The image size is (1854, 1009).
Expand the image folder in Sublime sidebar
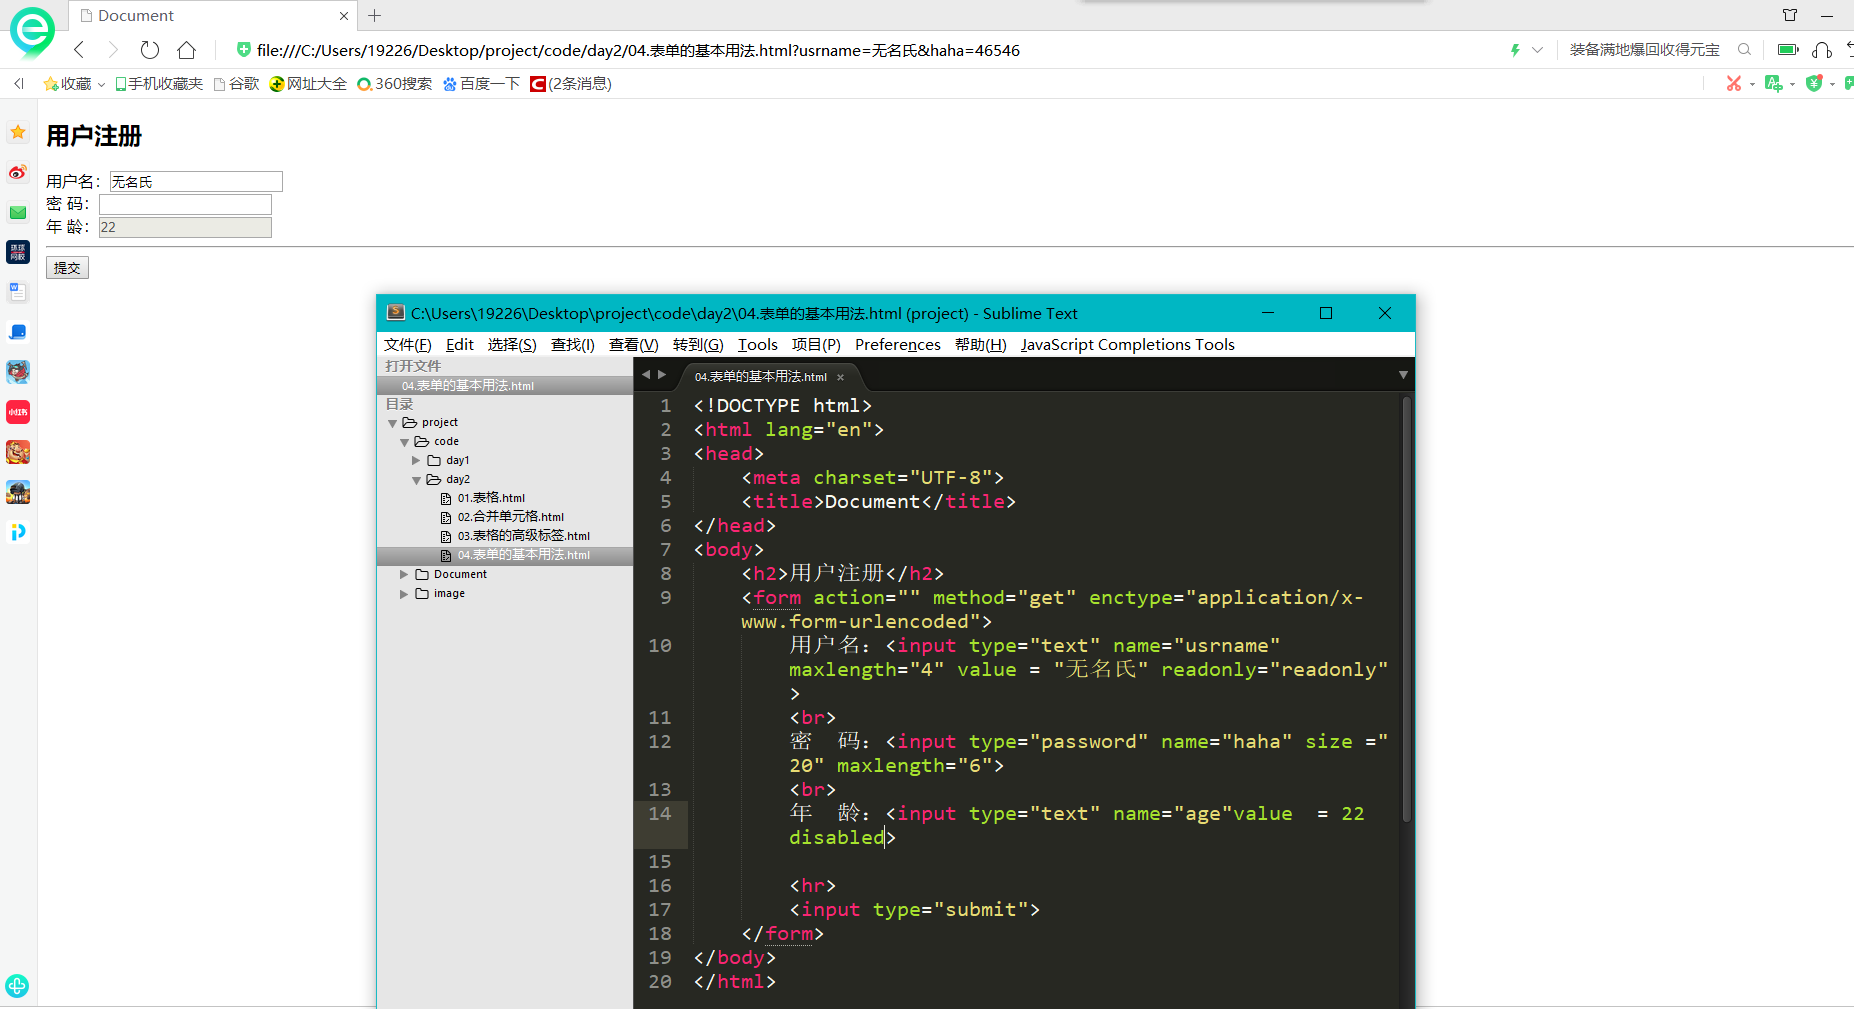tap(404, 594)
